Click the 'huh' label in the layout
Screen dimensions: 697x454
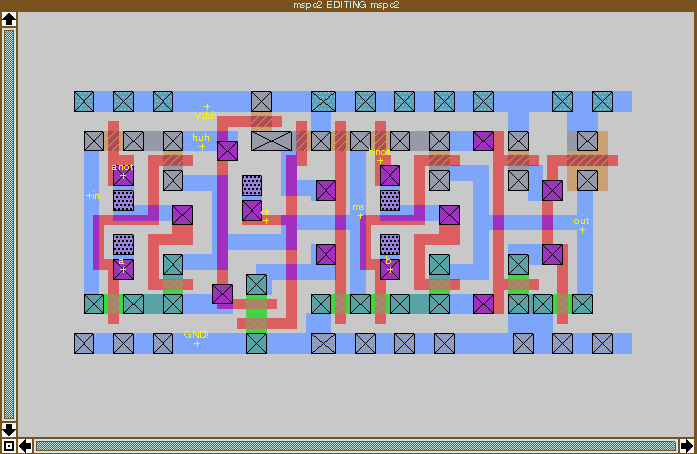[201, 142]
